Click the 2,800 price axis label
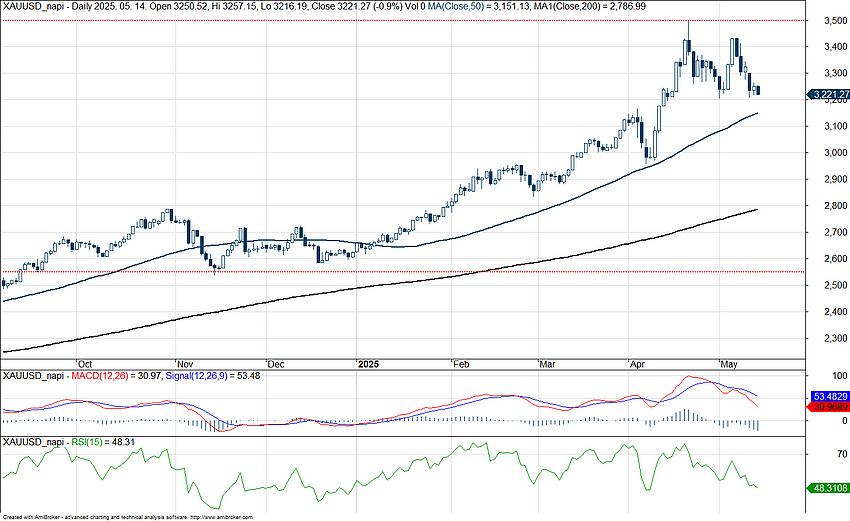 [x=835, y=206]
